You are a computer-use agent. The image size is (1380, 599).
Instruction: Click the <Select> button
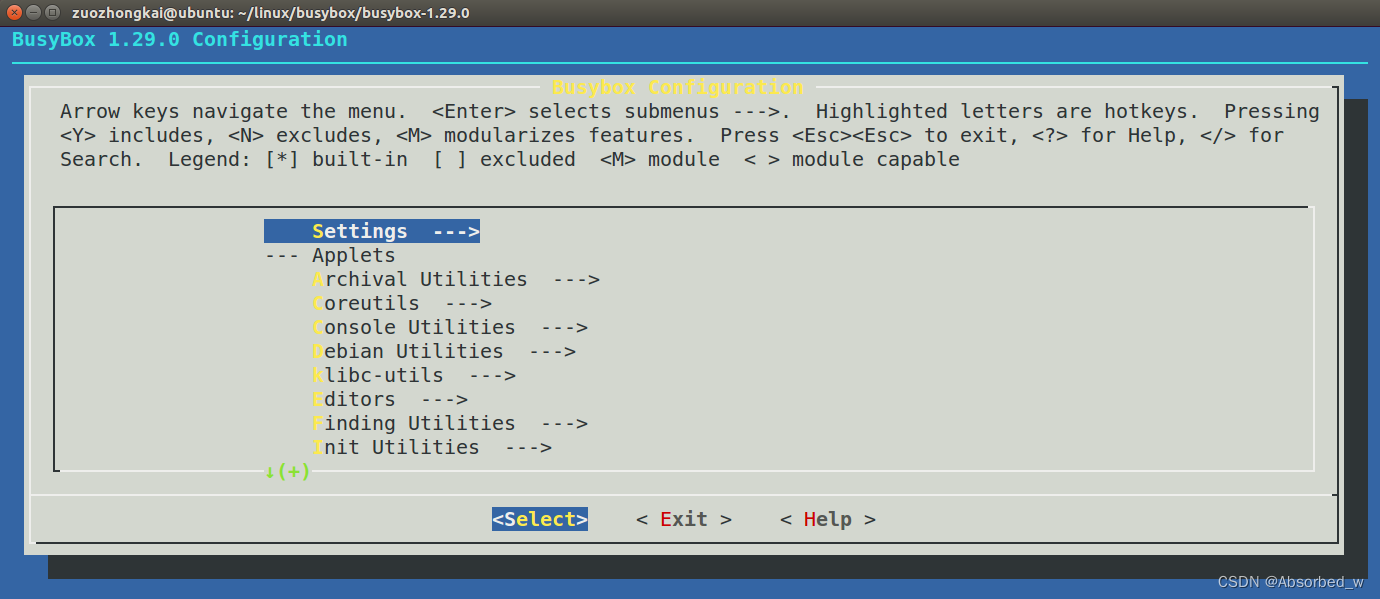click(540, 519)
